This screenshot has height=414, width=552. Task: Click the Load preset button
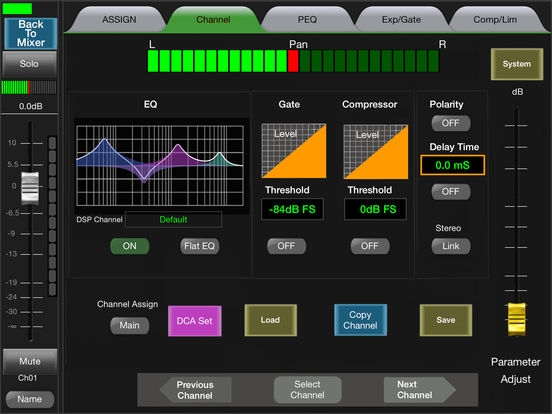[270, 320]
